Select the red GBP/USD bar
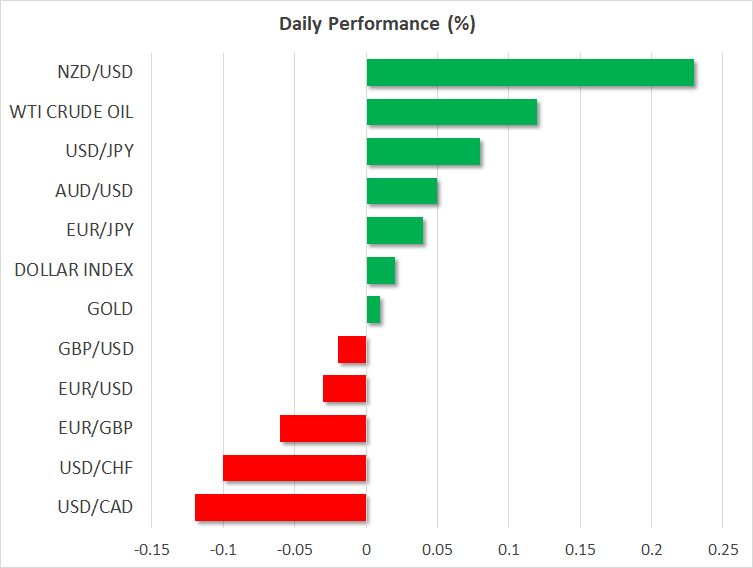 pos(352,349)
